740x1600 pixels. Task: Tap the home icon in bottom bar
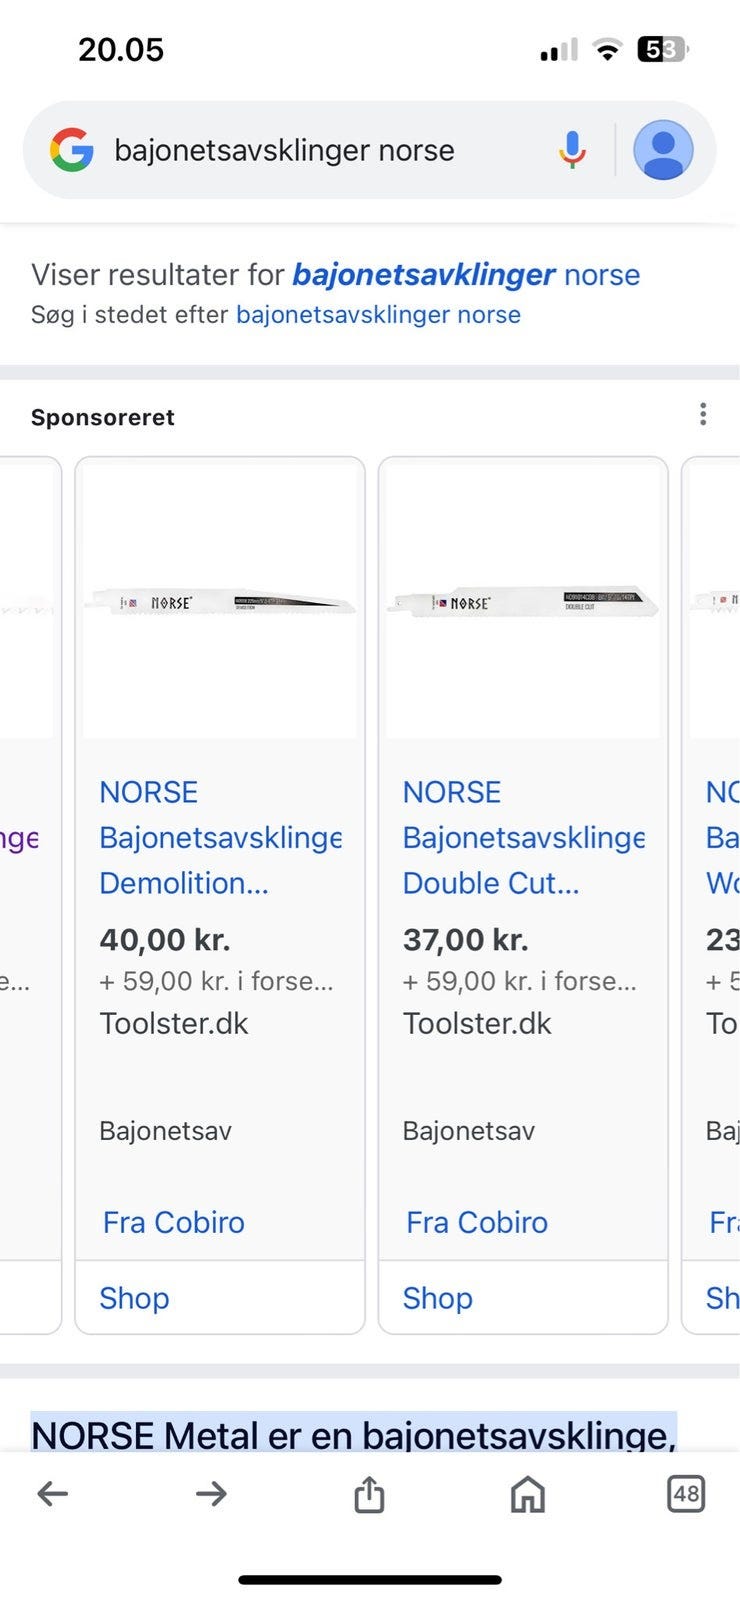click(528, 1494)
